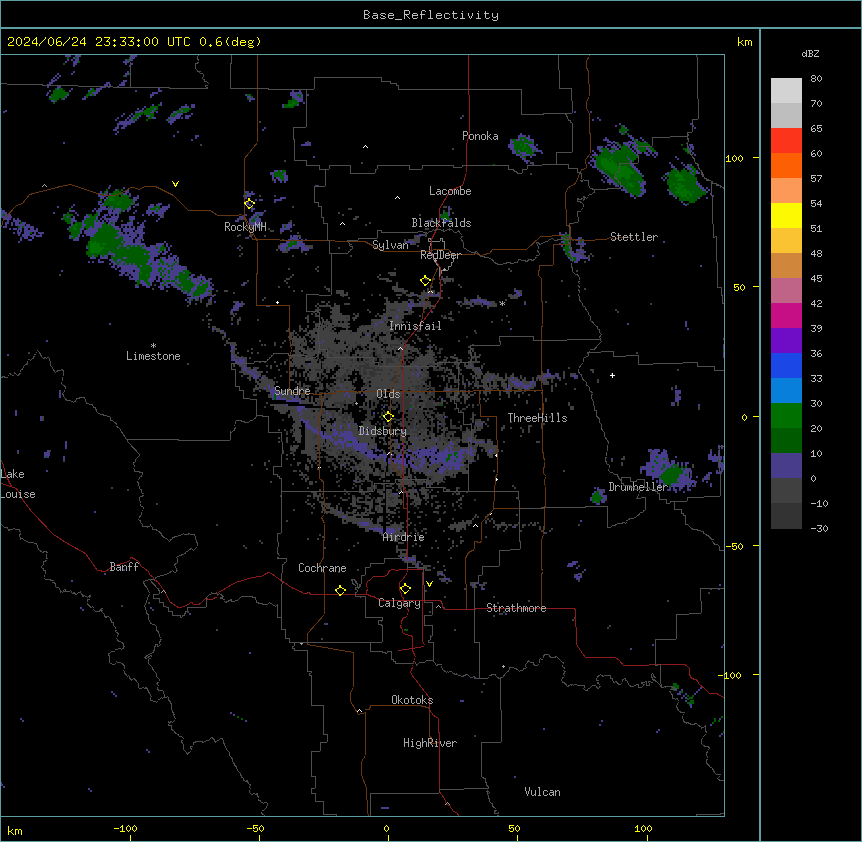Click the Cochrane label

tap(322, 568)
